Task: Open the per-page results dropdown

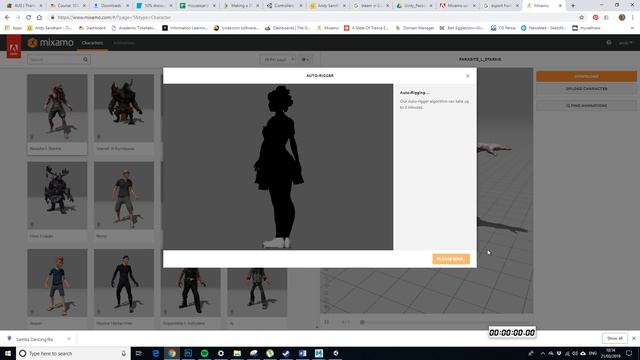Action: (x=278, y=60)
